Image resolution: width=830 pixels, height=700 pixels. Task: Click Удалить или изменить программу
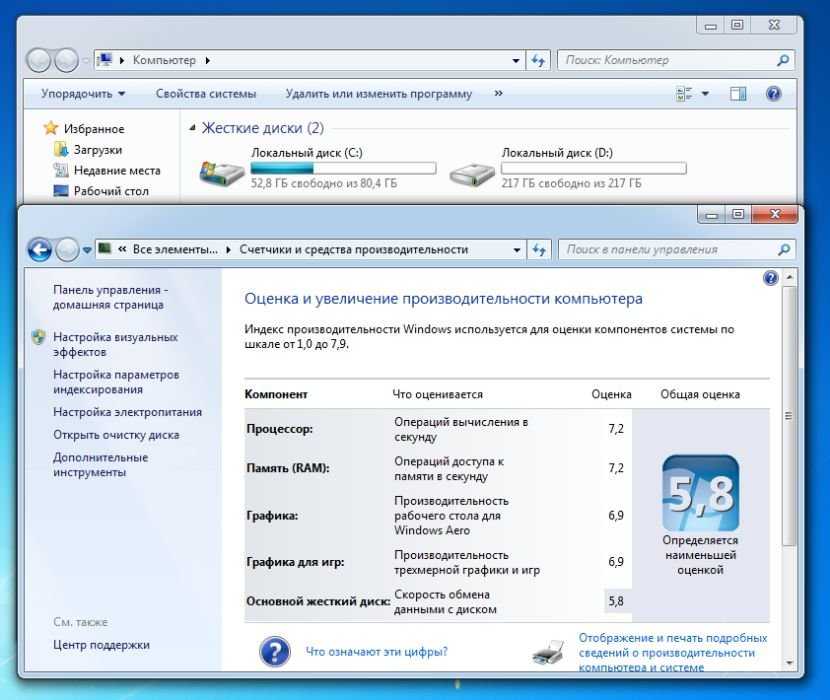click(378, 94)
